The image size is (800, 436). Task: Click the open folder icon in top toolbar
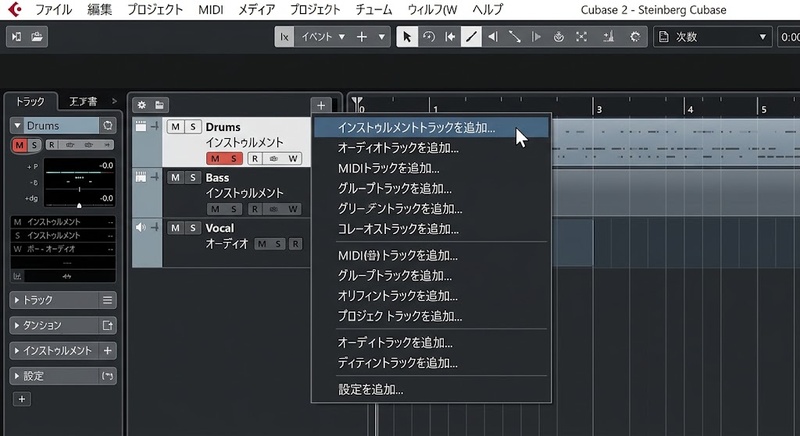(37, 37)
